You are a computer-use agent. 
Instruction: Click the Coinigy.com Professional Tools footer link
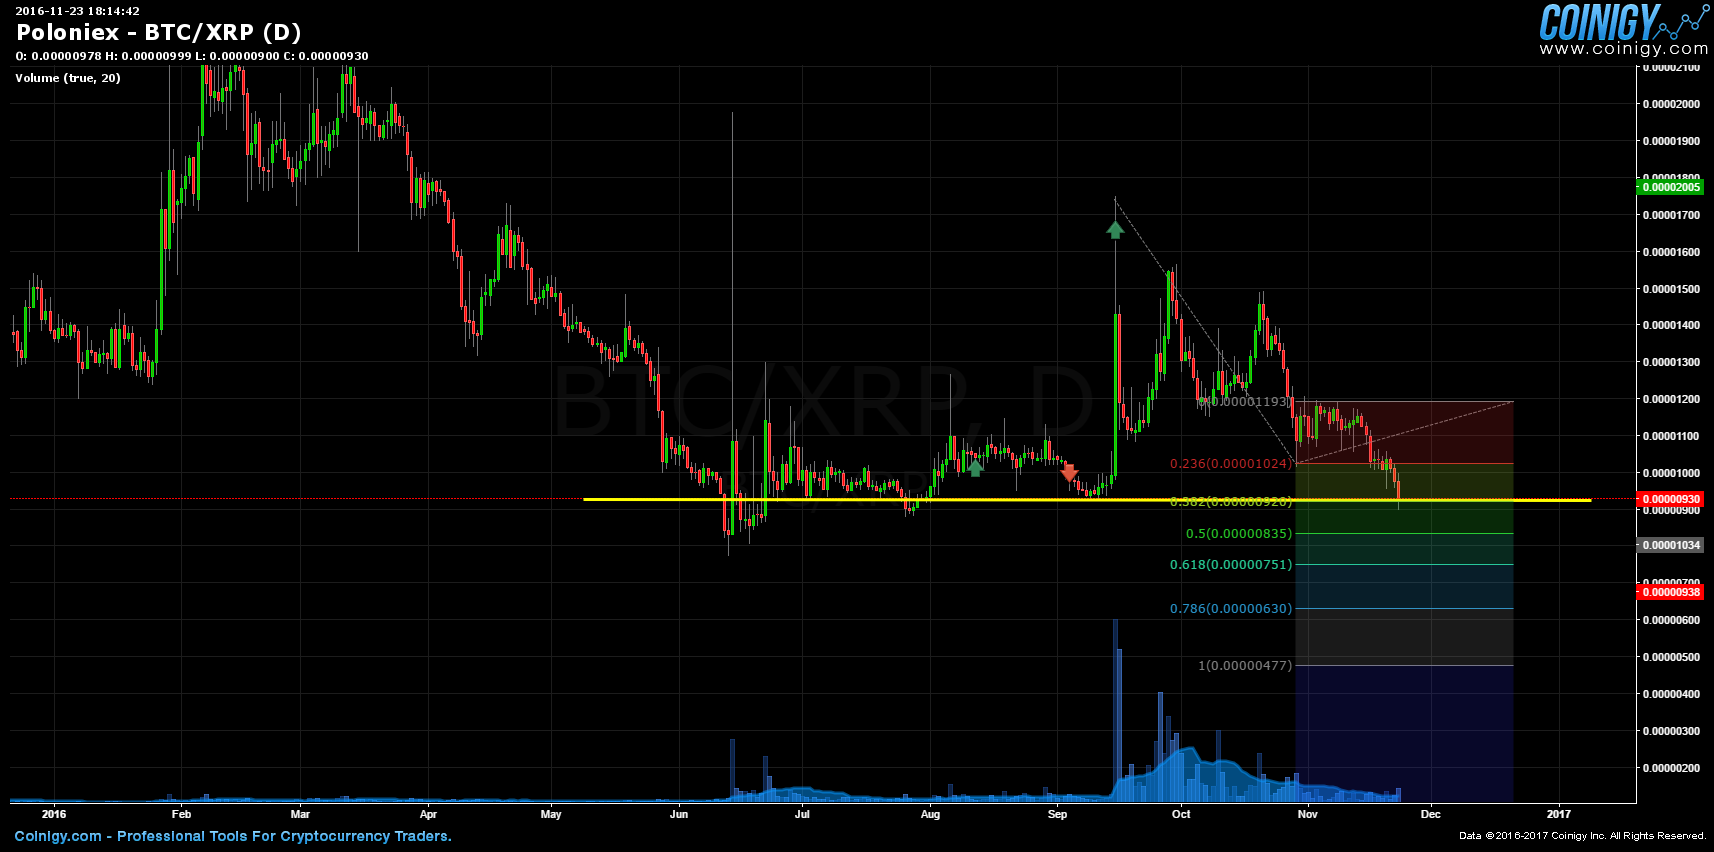coord(233,836)
